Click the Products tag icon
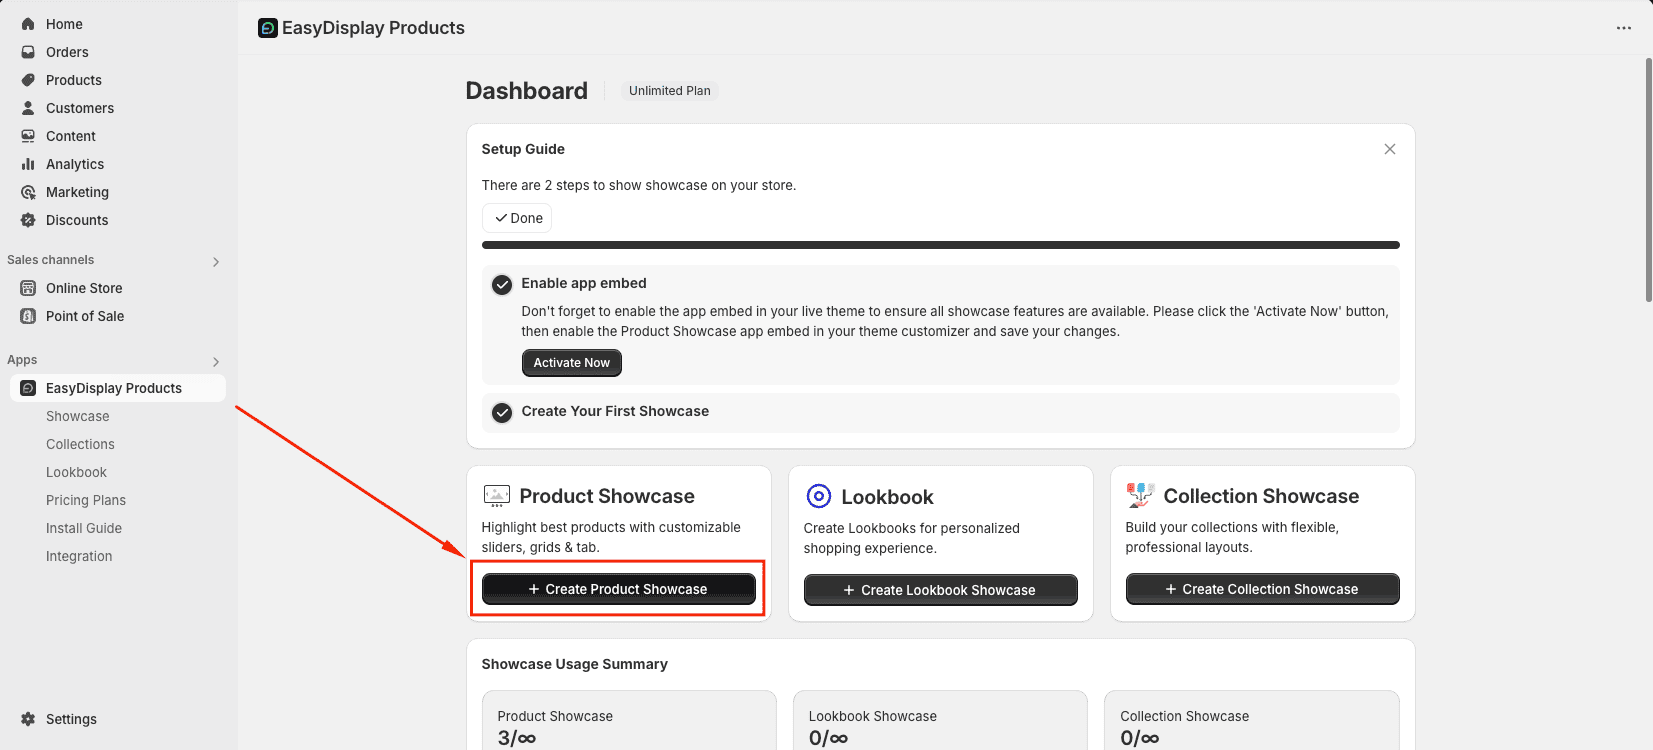Screen dimensions: 1653x750 pos(28,80)
